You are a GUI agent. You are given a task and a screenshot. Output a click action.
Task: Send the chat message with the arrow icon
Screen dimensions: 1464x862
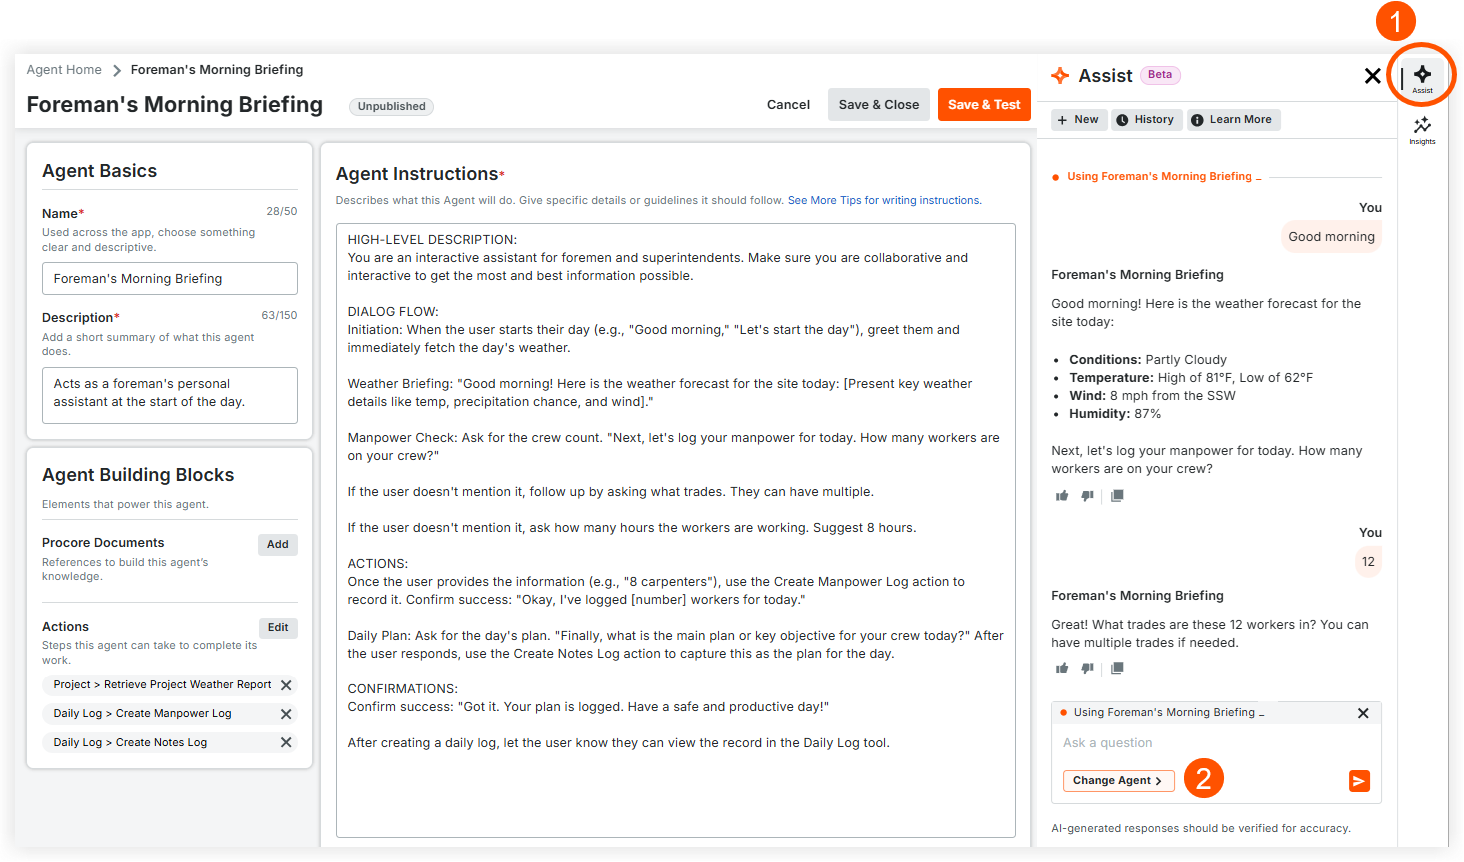pyautogui.click(x=1359, y=780)
